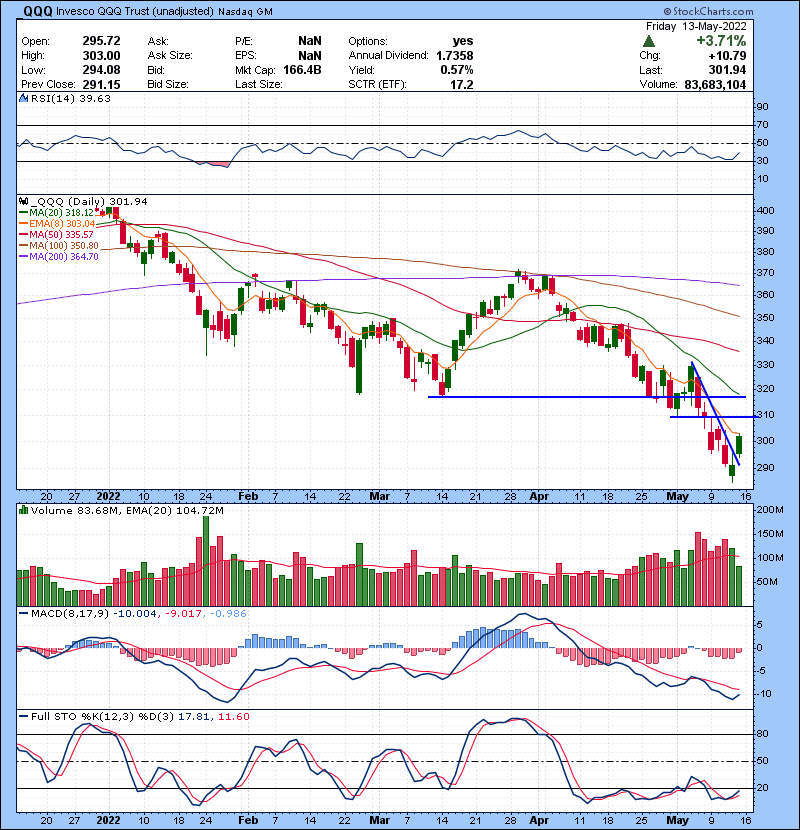Click the Last price 301.94
Image resolution: width=800 pixels, height=830 pixels.
pyautogui.click(x=727, y=70)
